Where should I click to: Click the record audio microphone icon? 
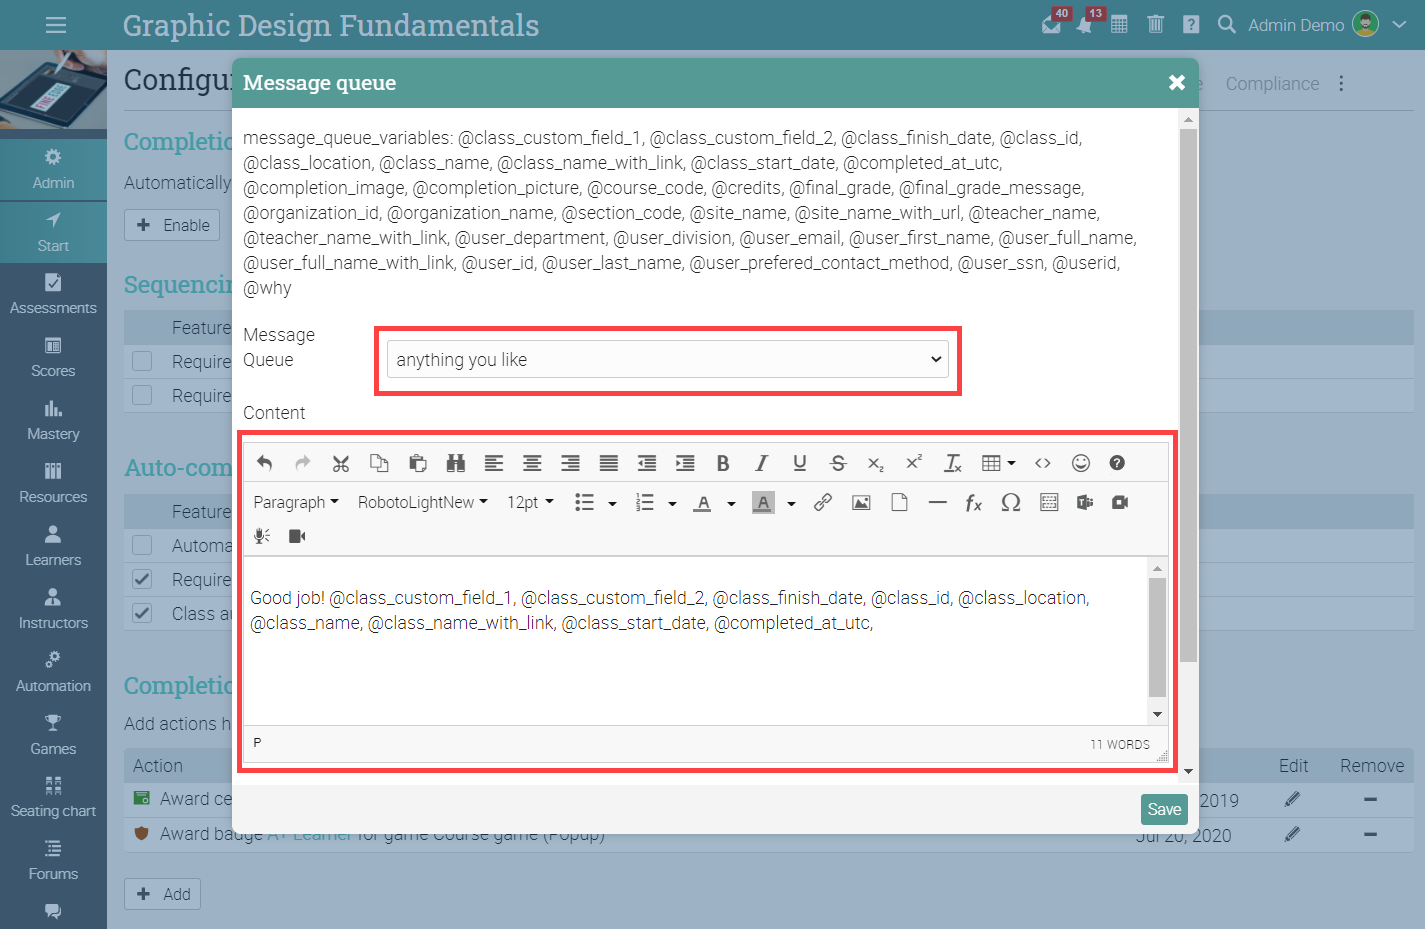262,536
